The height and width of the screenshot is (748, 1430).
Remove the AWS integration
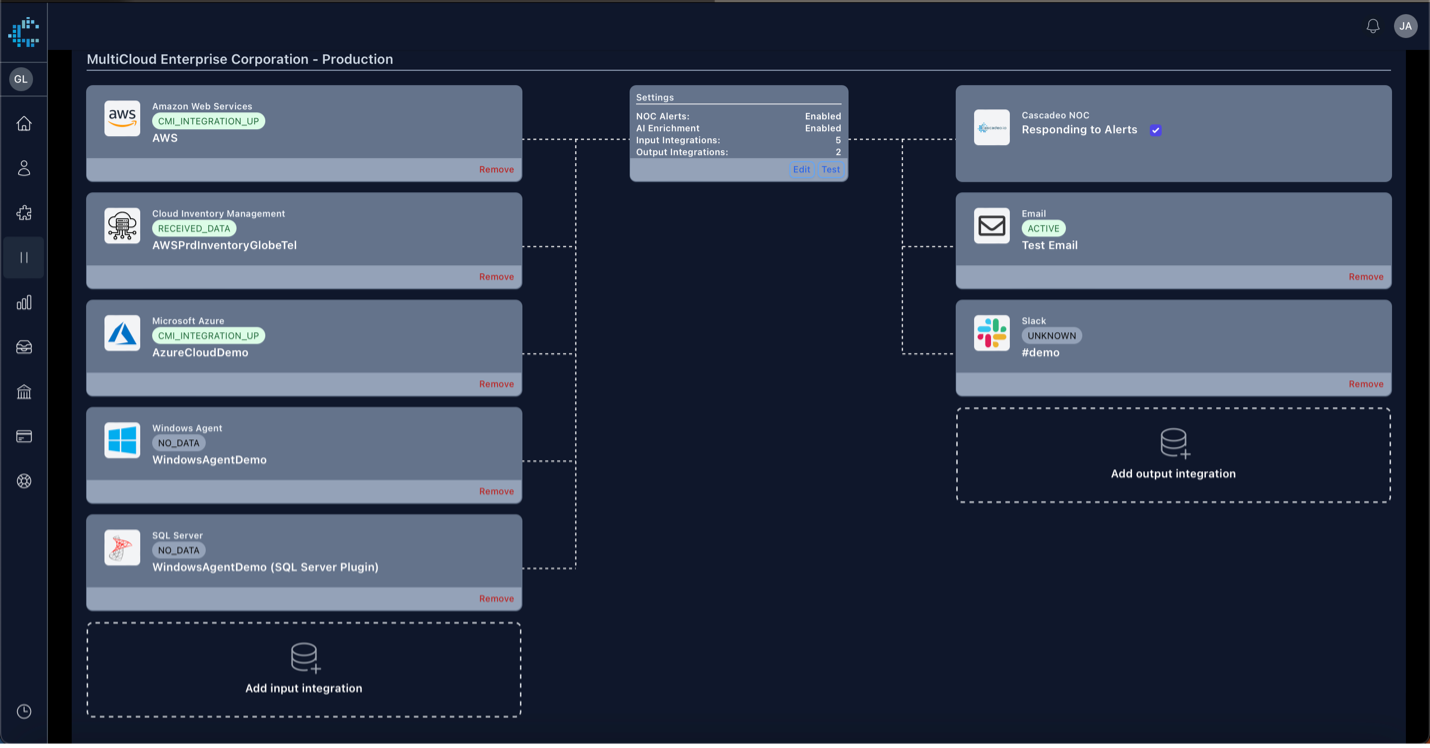(x=496, y=170)
